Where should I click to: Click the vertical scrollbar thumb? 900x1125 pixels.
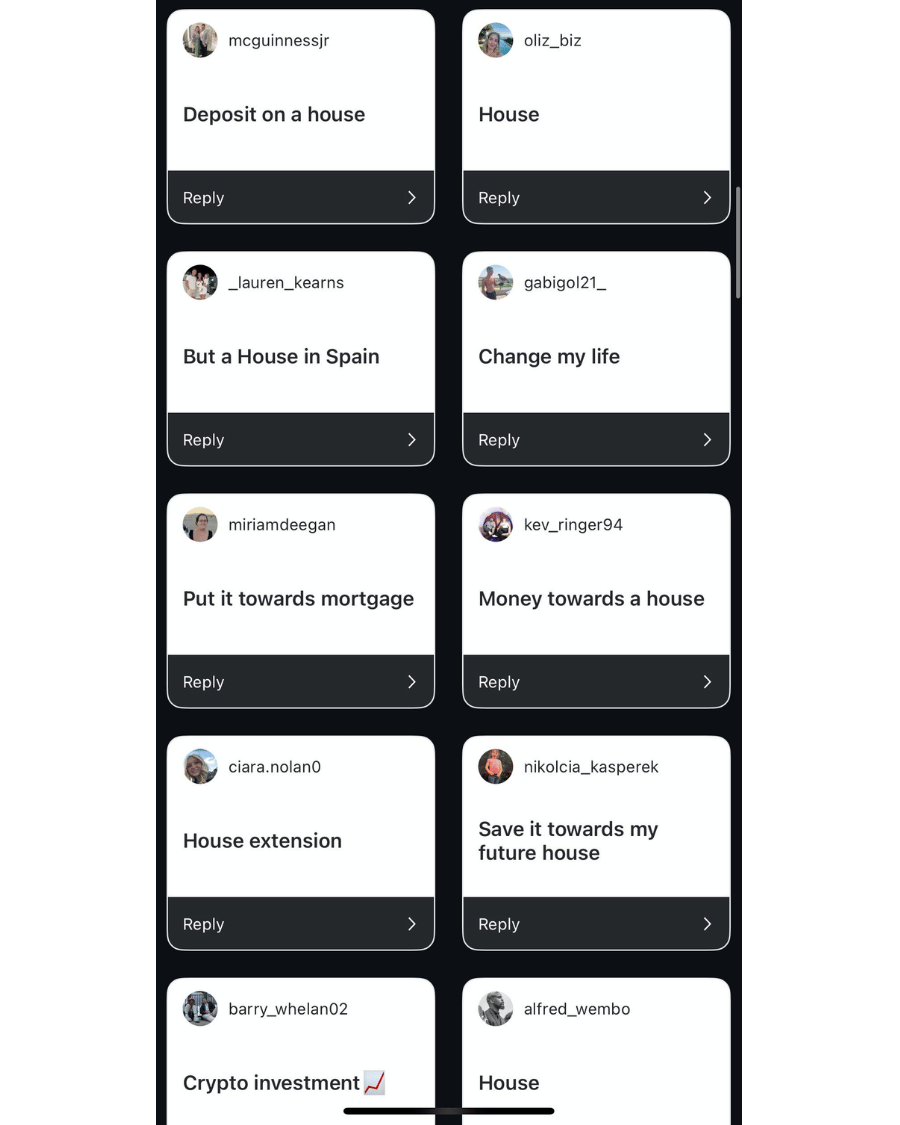(x=738, y=242)
